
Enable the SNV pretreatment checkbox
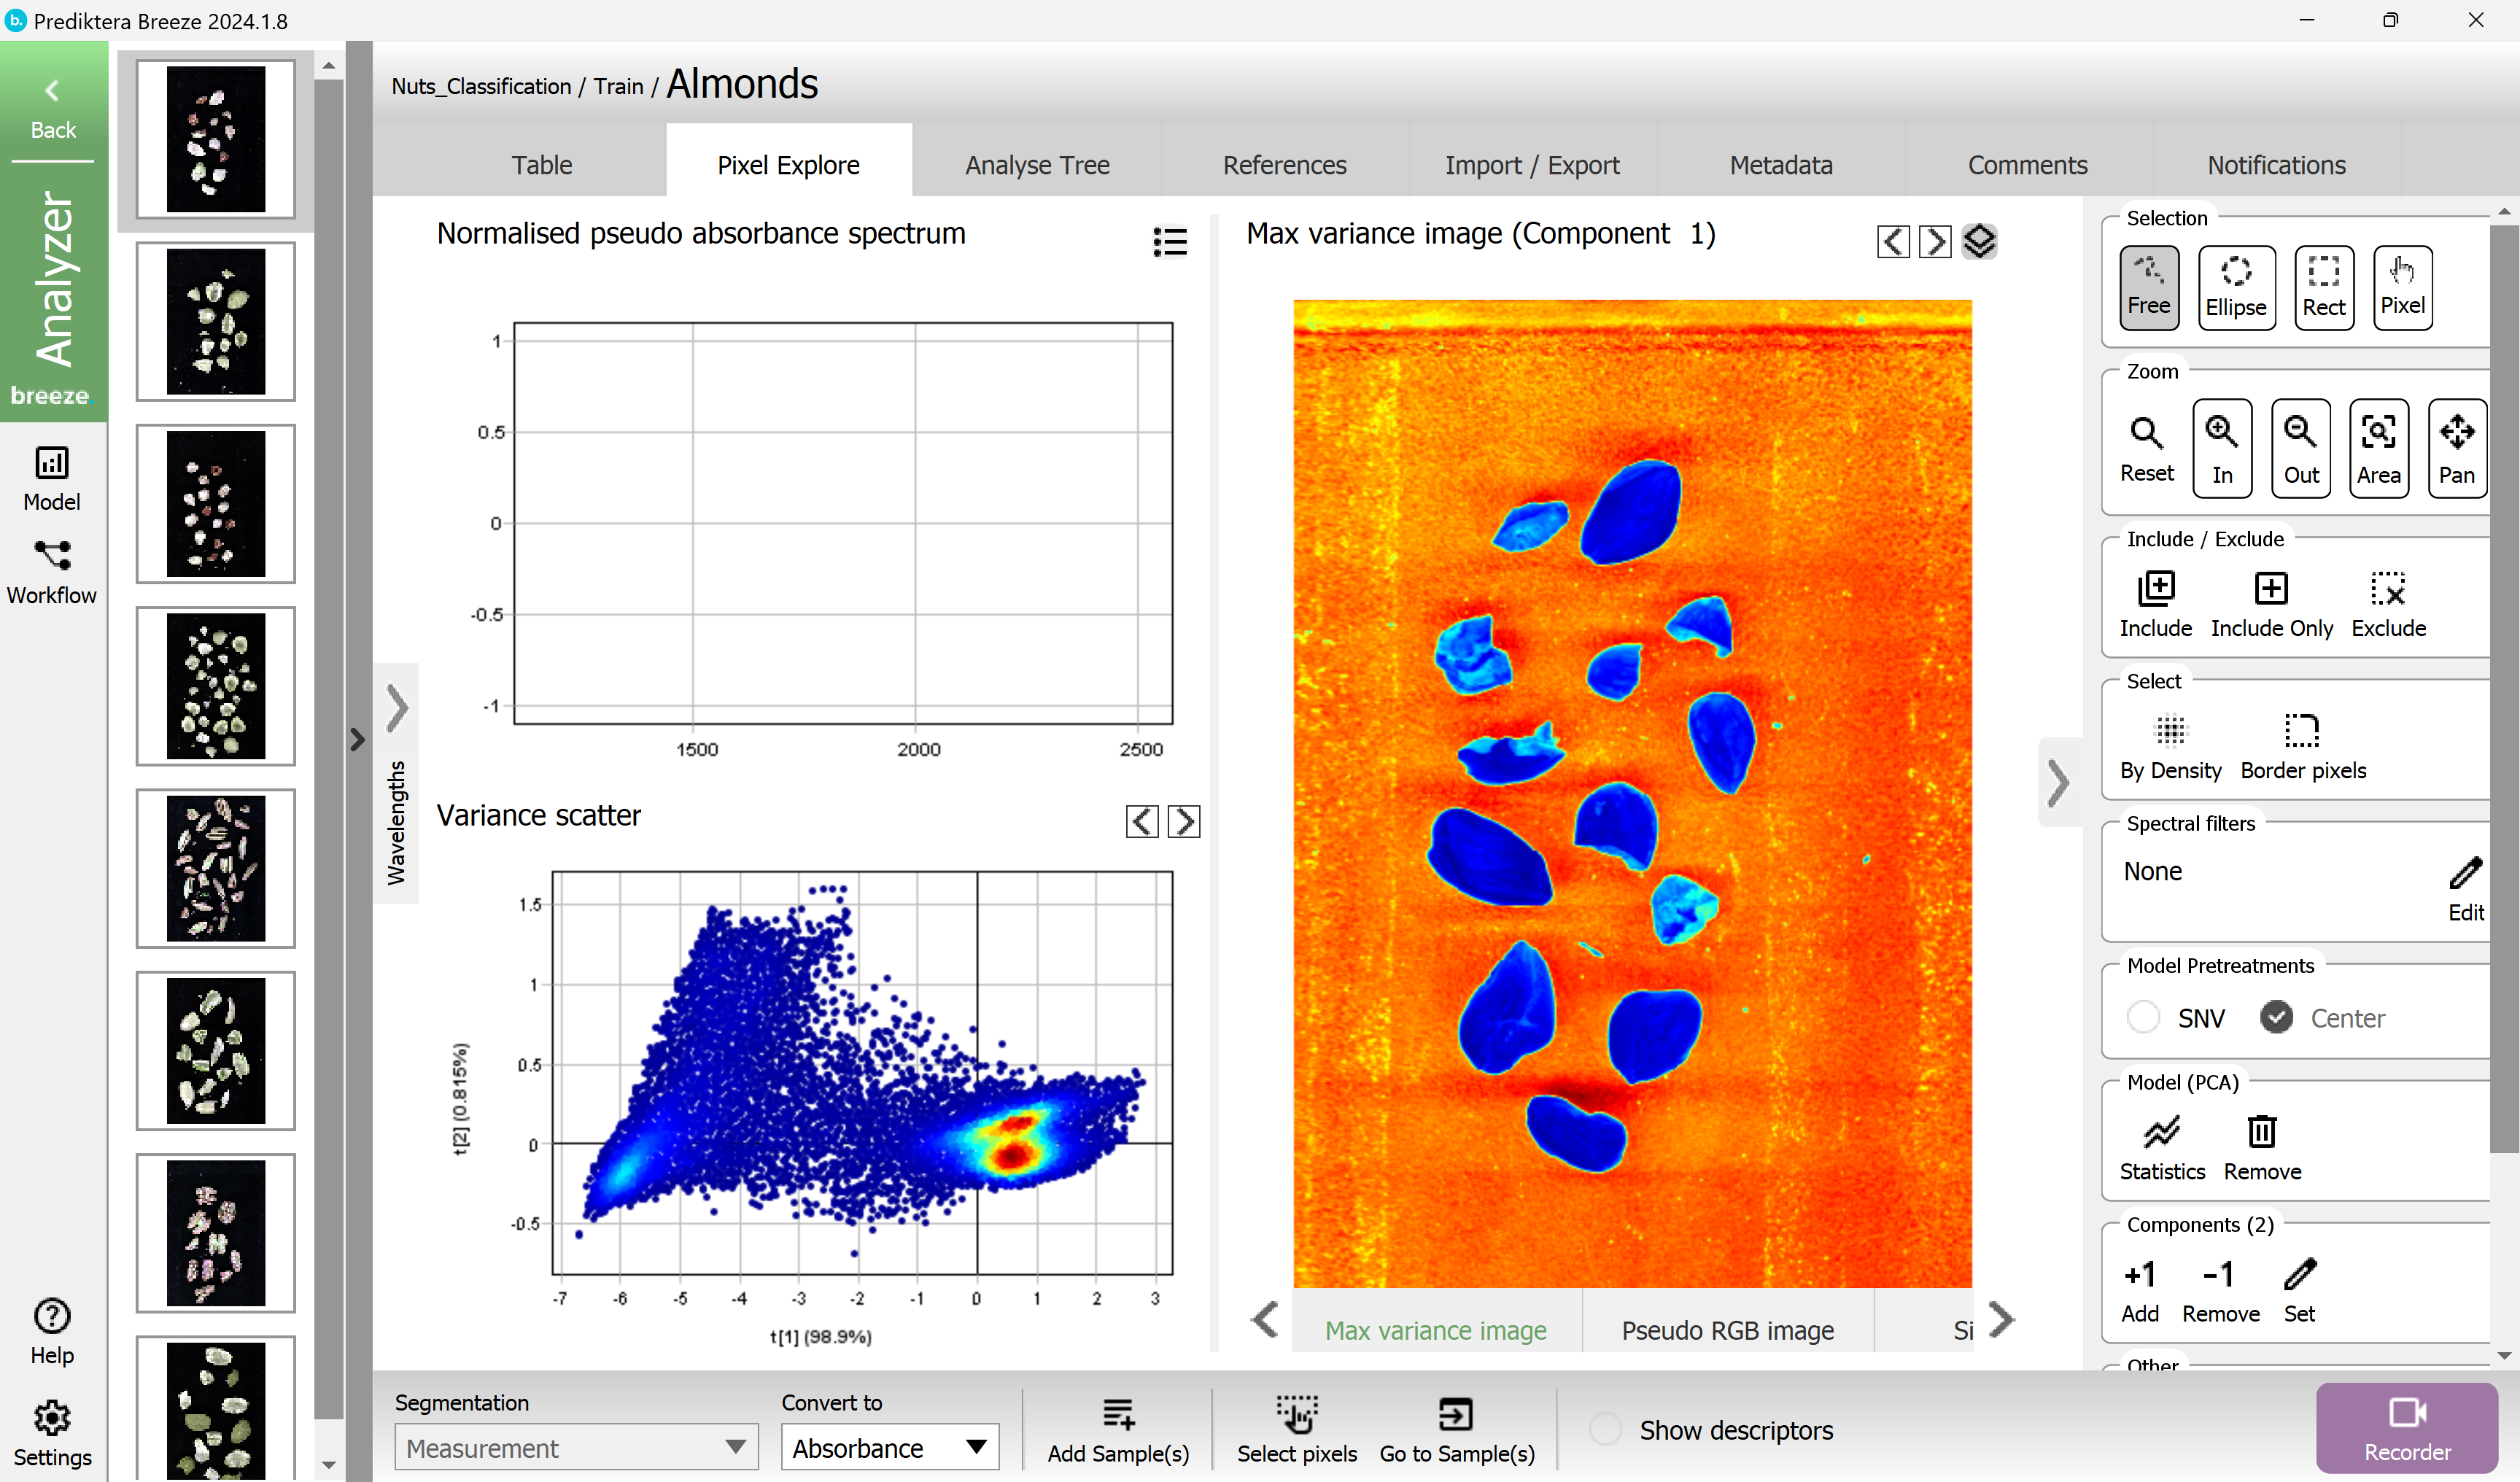2144,1017
